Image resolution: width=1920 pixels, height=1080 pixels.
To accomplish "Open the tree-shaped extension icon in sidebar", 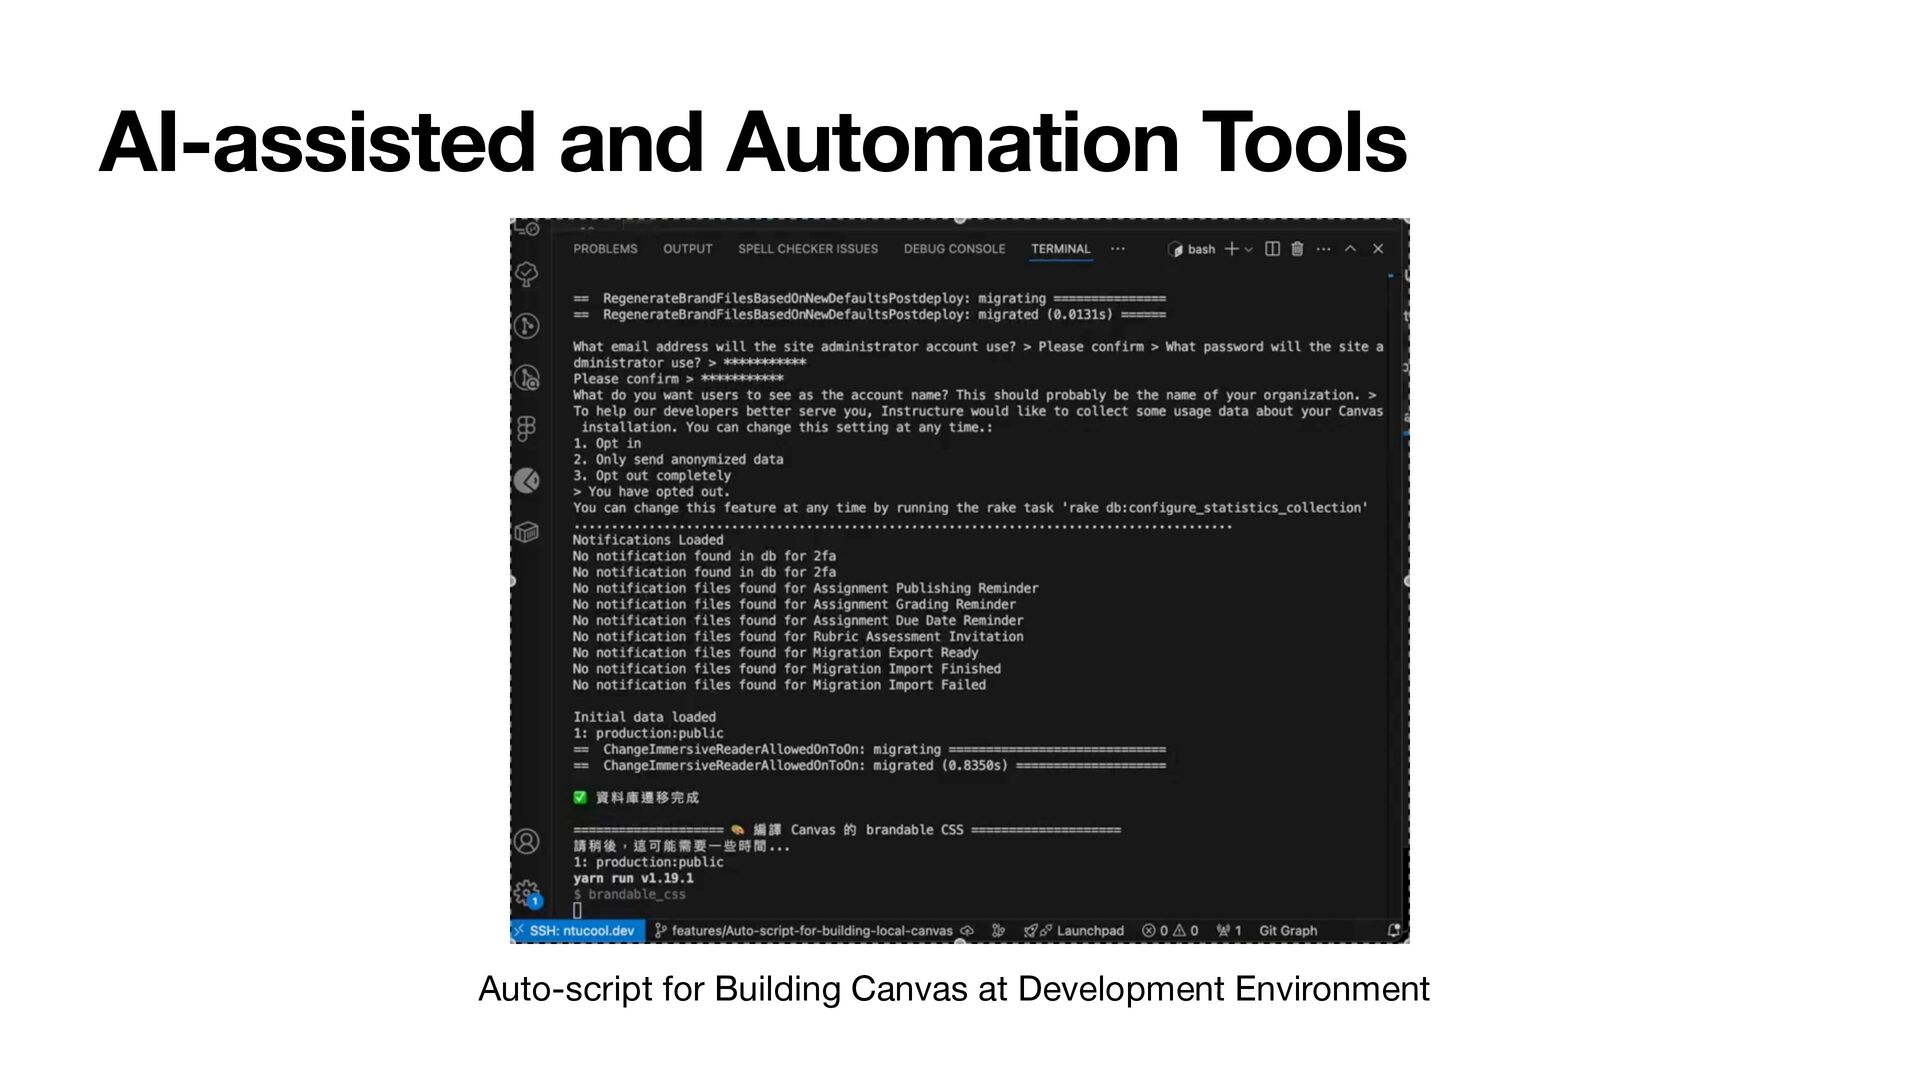I will coord(527,274).
